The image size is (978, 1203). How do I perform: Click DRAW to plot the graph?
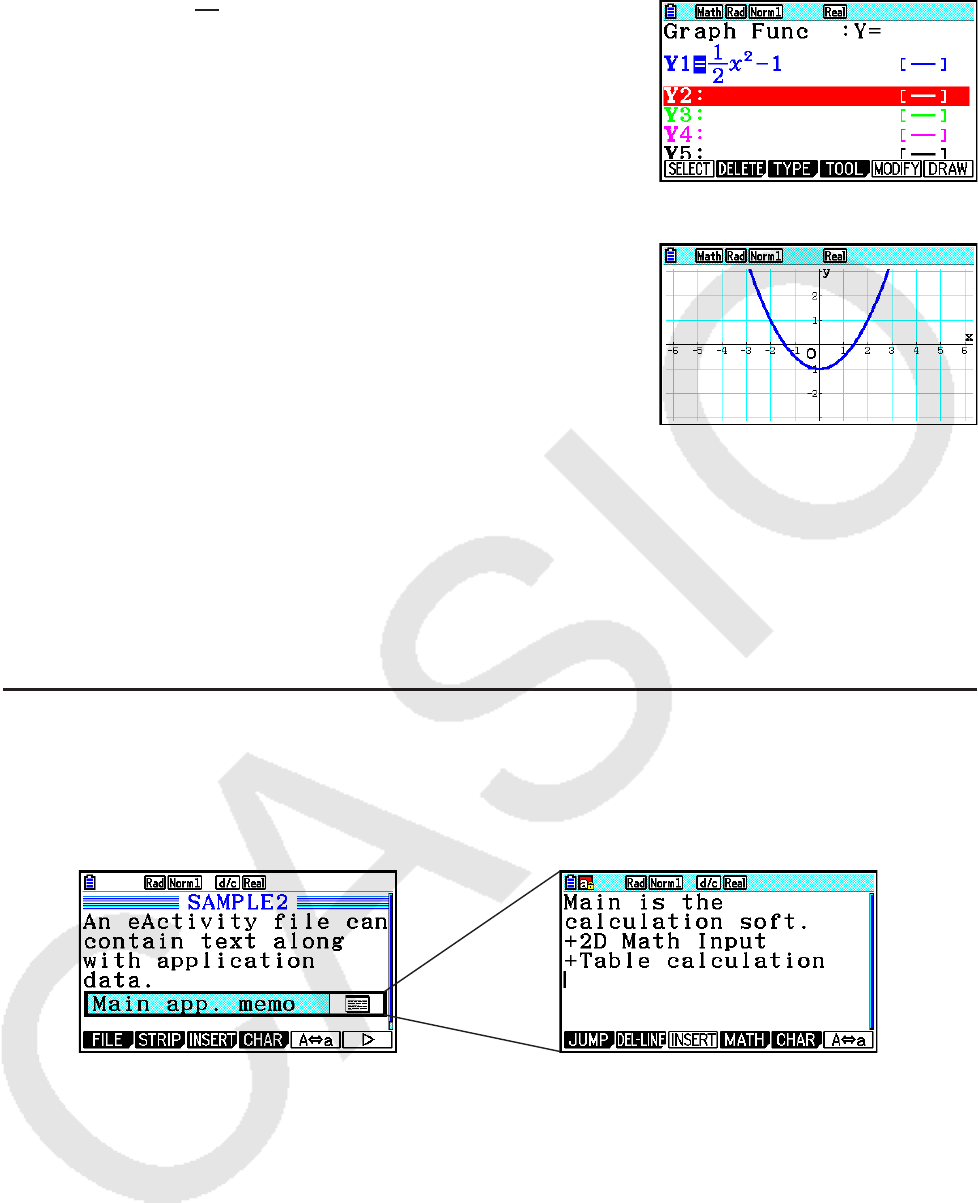(947, 169)
